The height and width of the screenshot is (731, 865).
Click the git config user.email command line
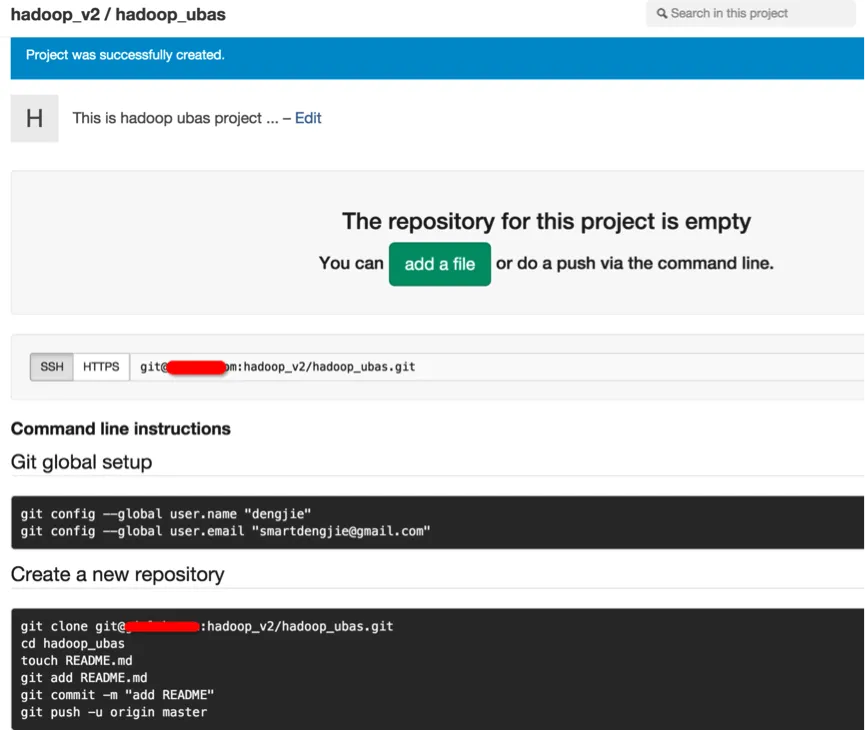(x=225, y=531)
